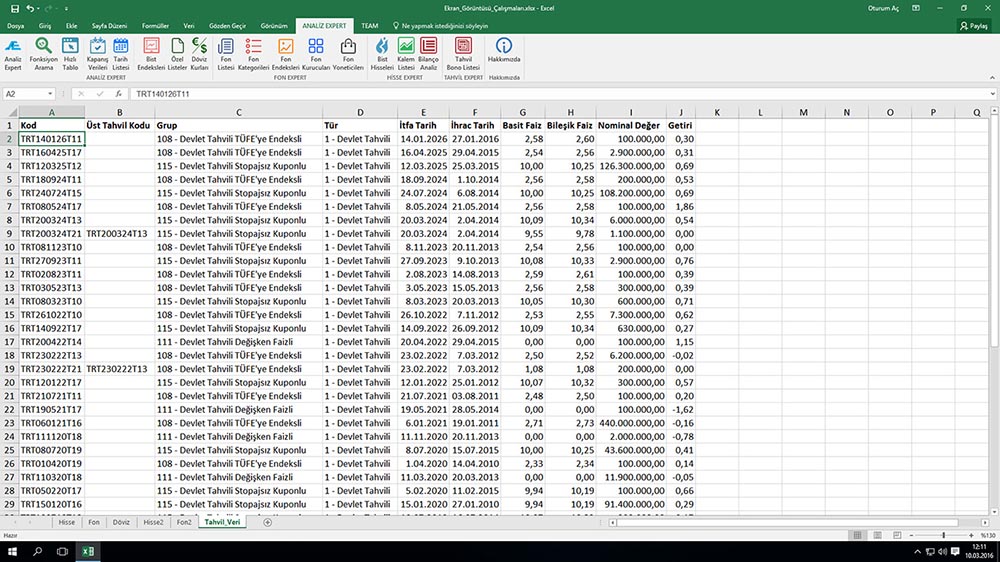Select all cells with corner button
1000x562 pixels.
coord(12,112)
